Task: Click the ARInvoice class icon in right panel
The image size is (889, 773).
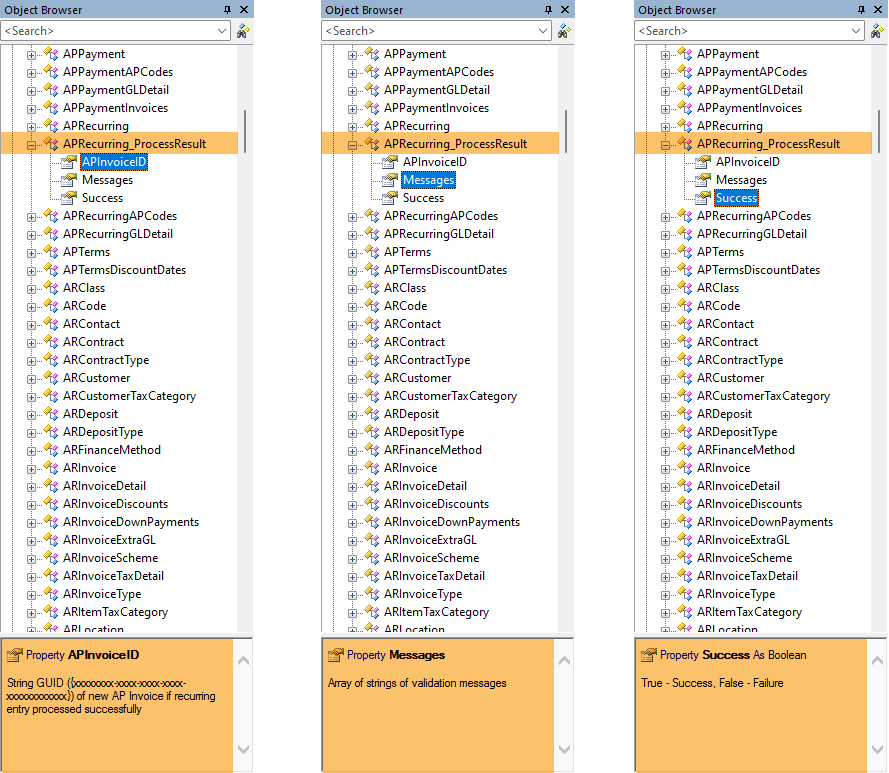Action: 685,468
